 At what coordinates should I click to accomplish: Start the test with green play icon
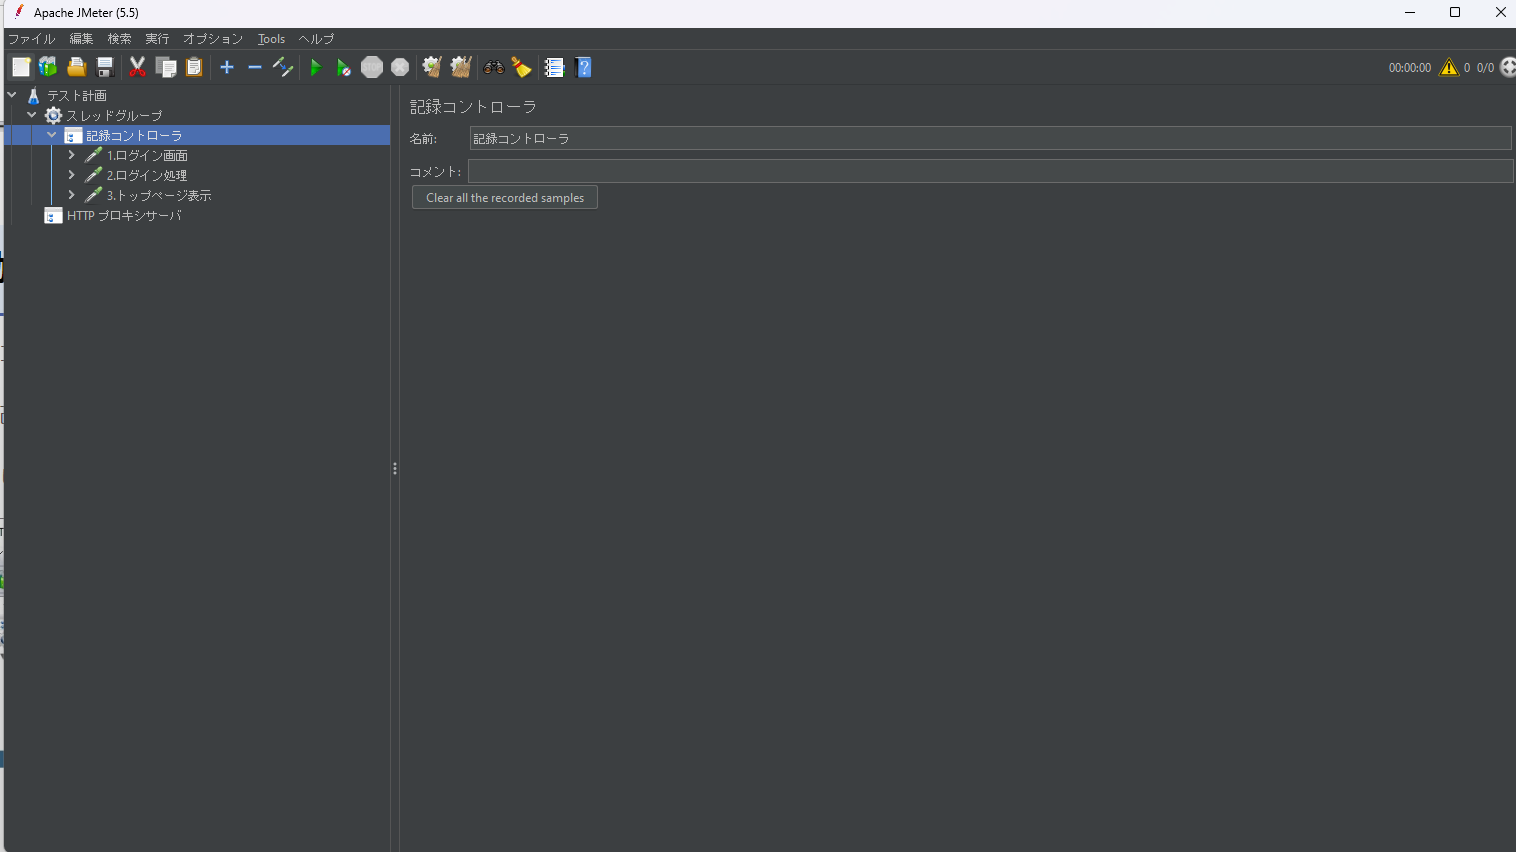(x=316, y=67)
